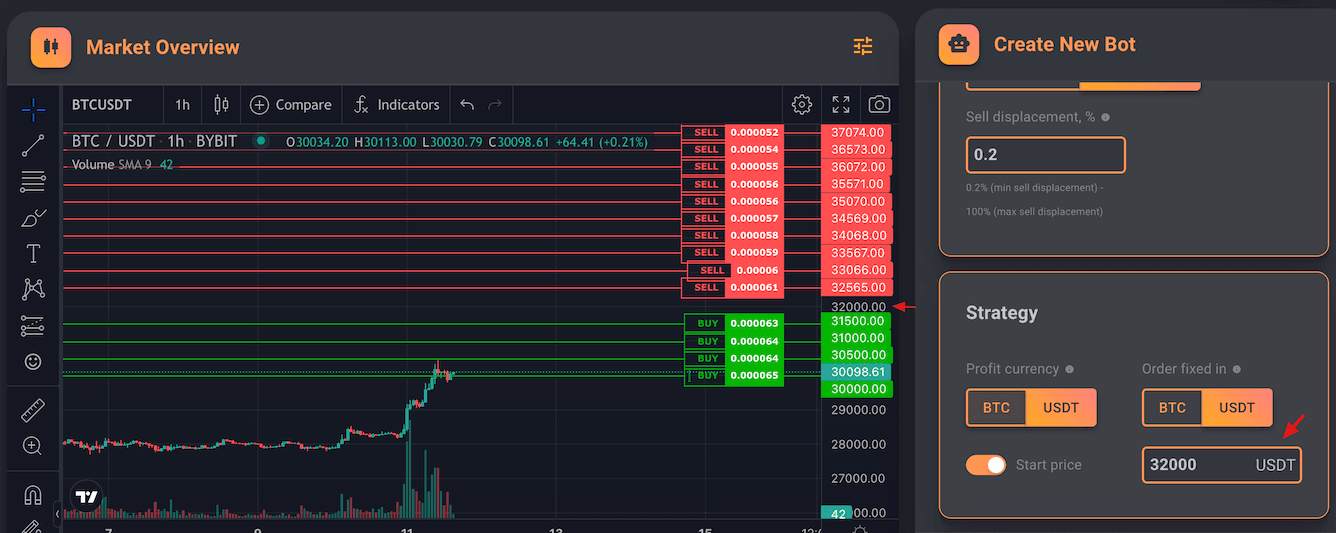Open the BTCUSDT symbol search
Viewport: 1336px width, 533px height.
pos(102,105)
